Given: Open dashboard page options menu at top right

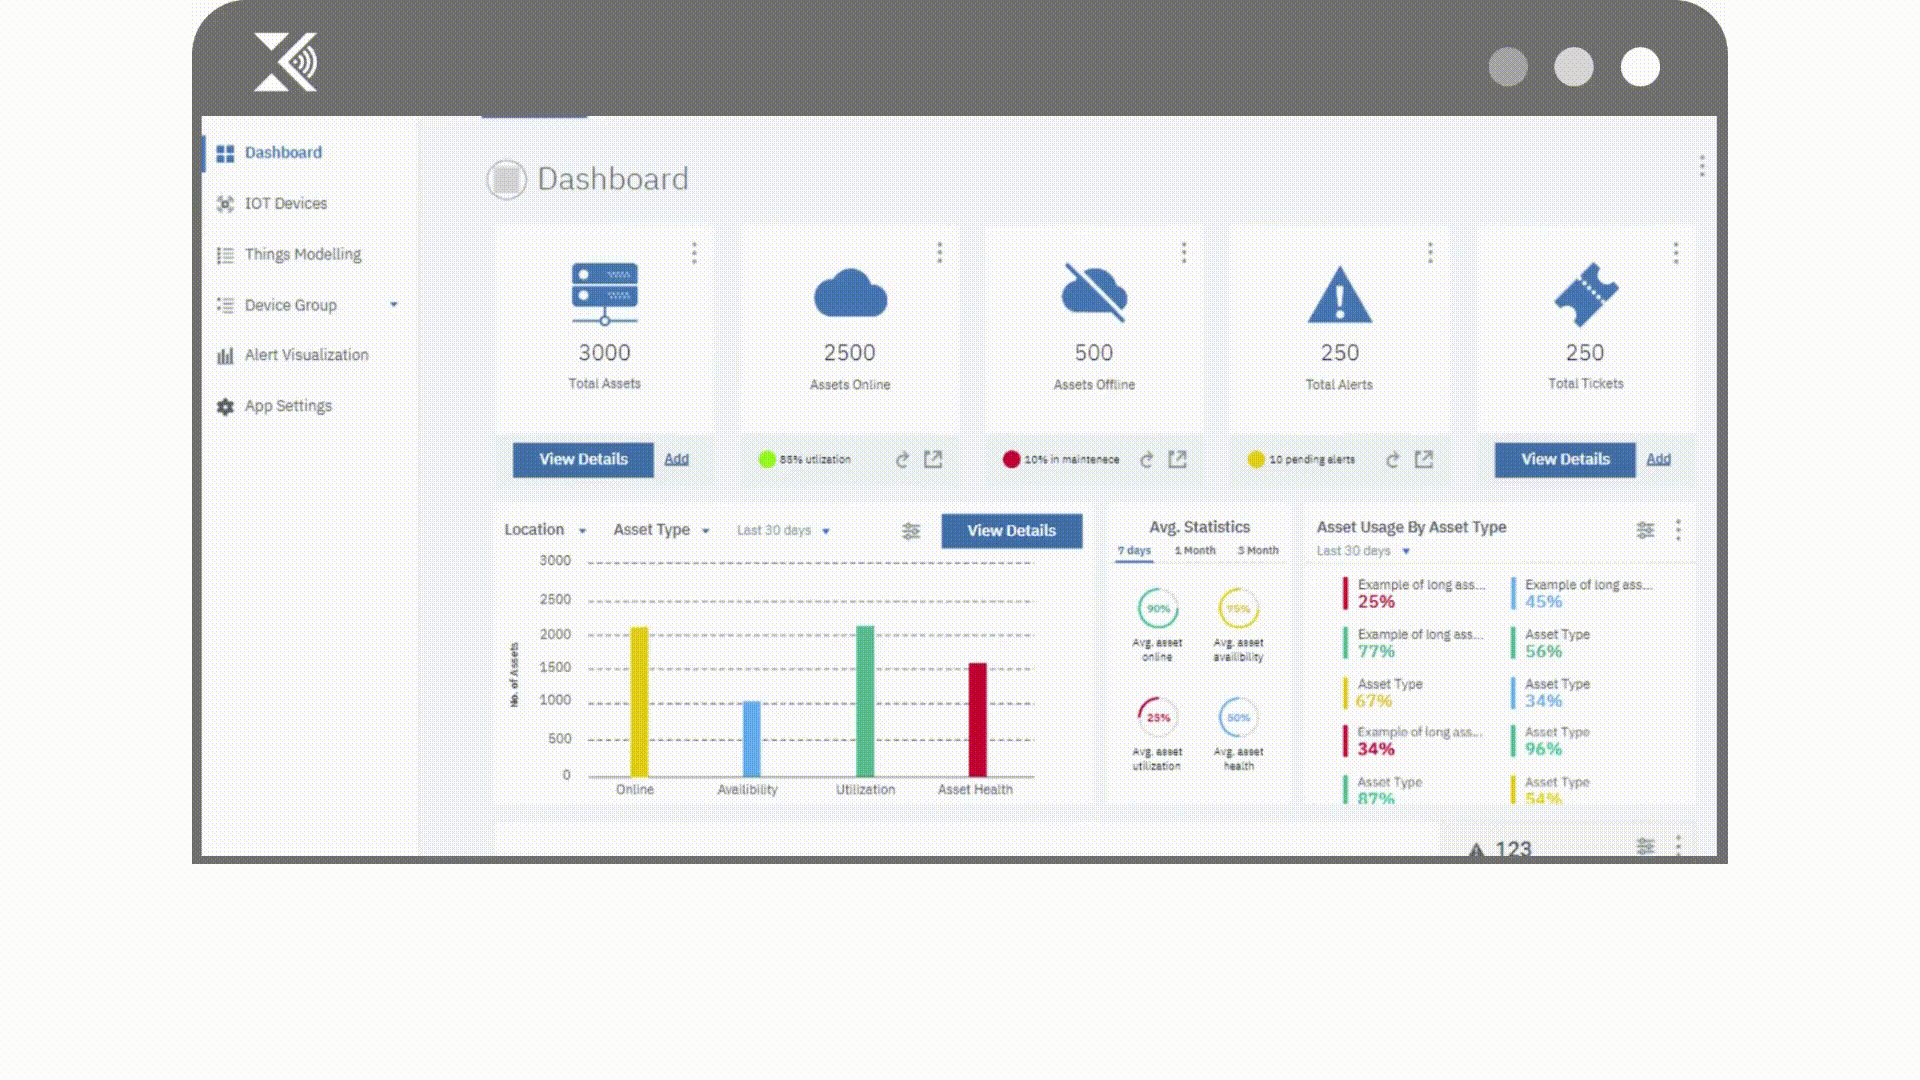Looking at the screenshot, I should click(1702, 166).
